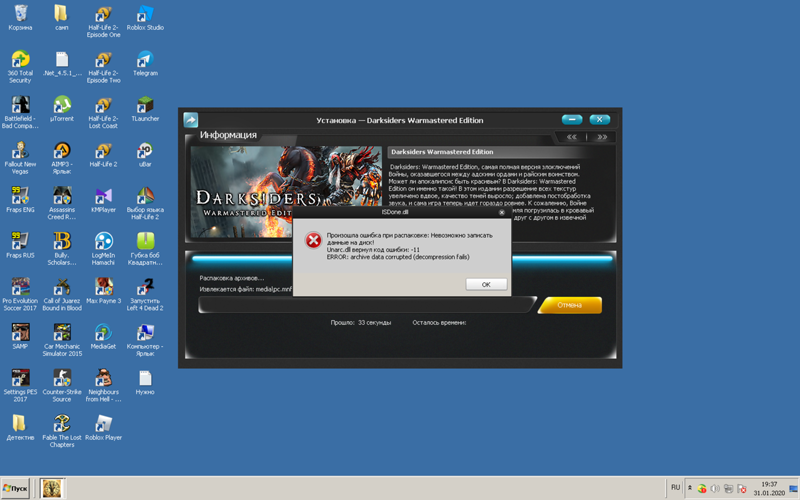Select the Call of Juarez Bound in Blood icon
Viewport: 800px width, 500px height.
[x=62, y=294]
